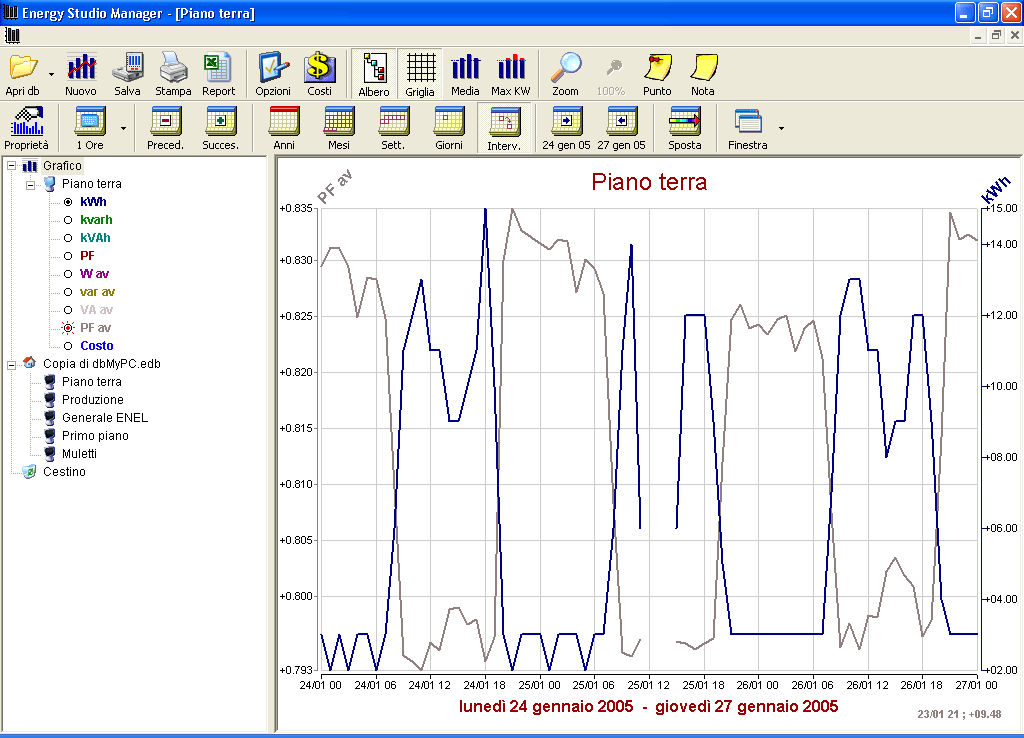Open the Report spreadsheet icon
This screenshot has width=1024, height=738.
(218, 74)
